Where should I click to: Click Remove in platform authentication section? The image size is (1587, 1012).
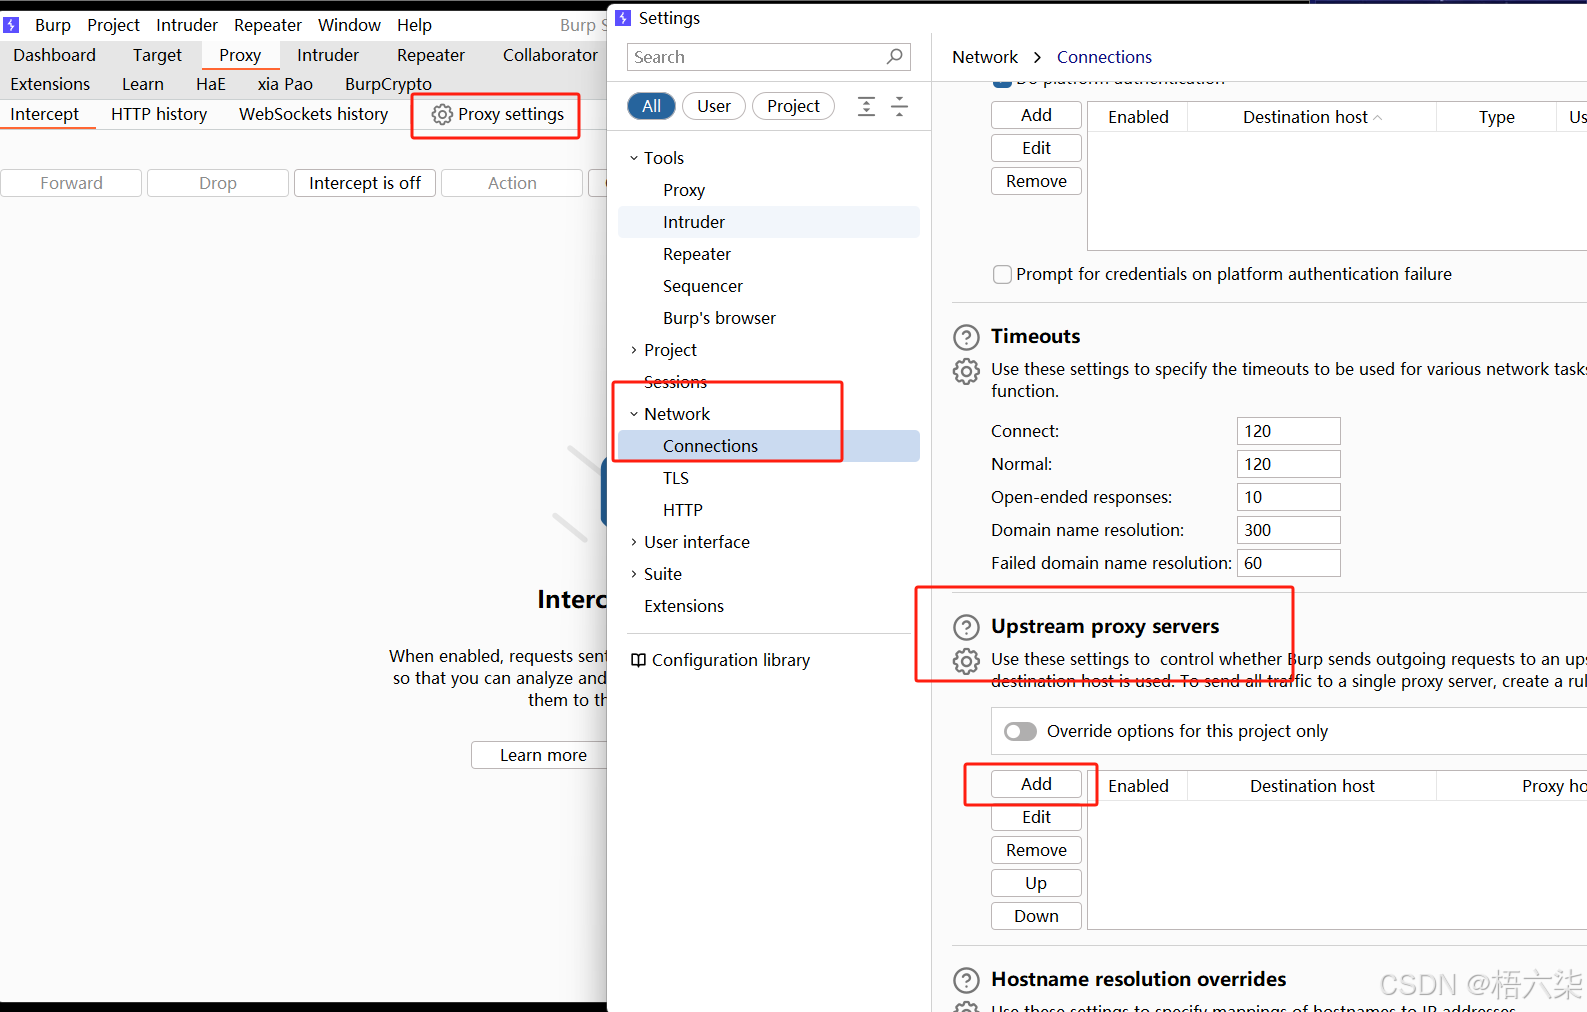(x=1036, y=181)
